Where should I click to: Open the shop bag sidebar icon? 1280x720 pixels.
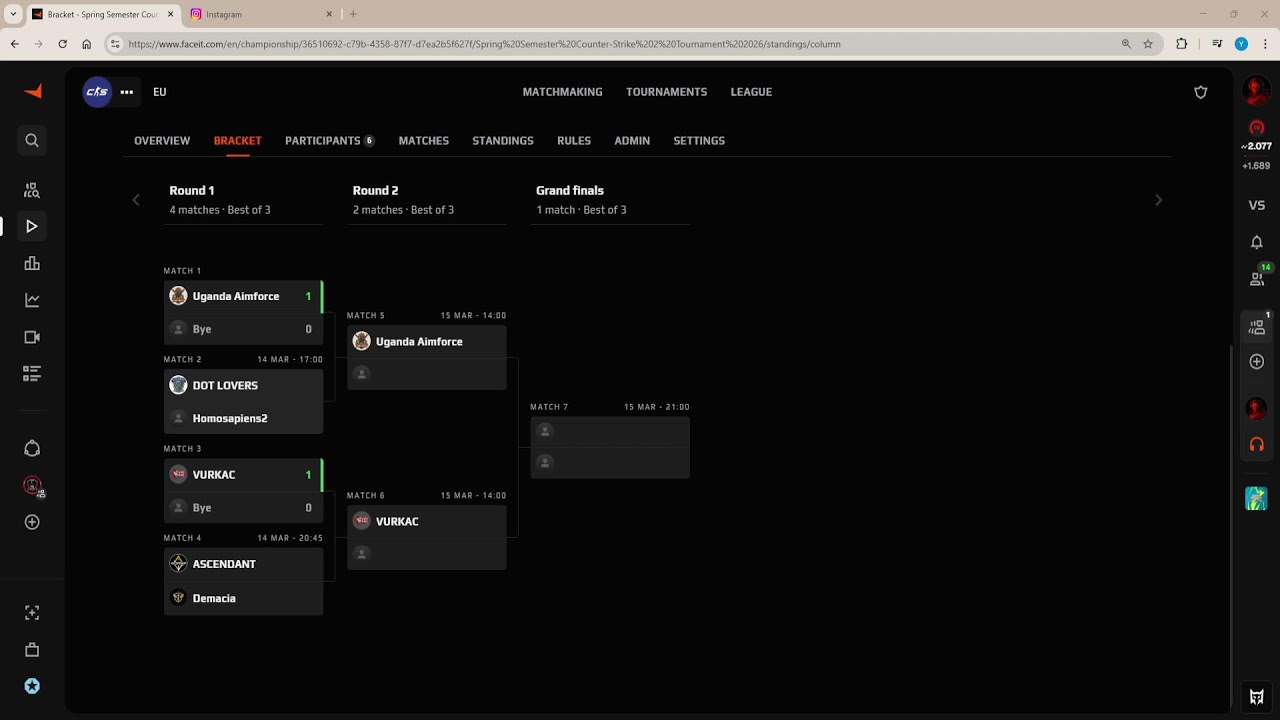tap(32, 650)
